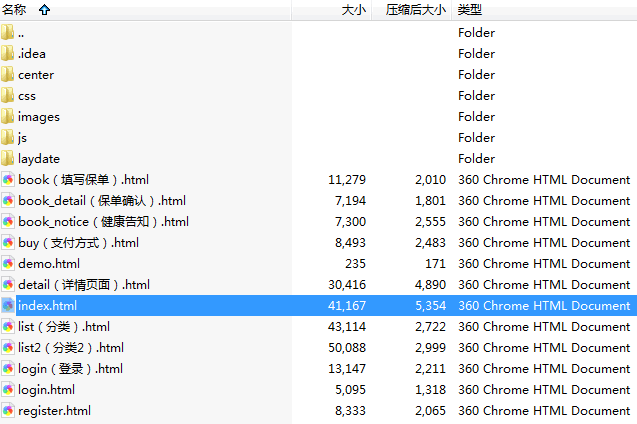Click the register.html file icon
This screenshot has height=424, width=637.
click(8, 411)
